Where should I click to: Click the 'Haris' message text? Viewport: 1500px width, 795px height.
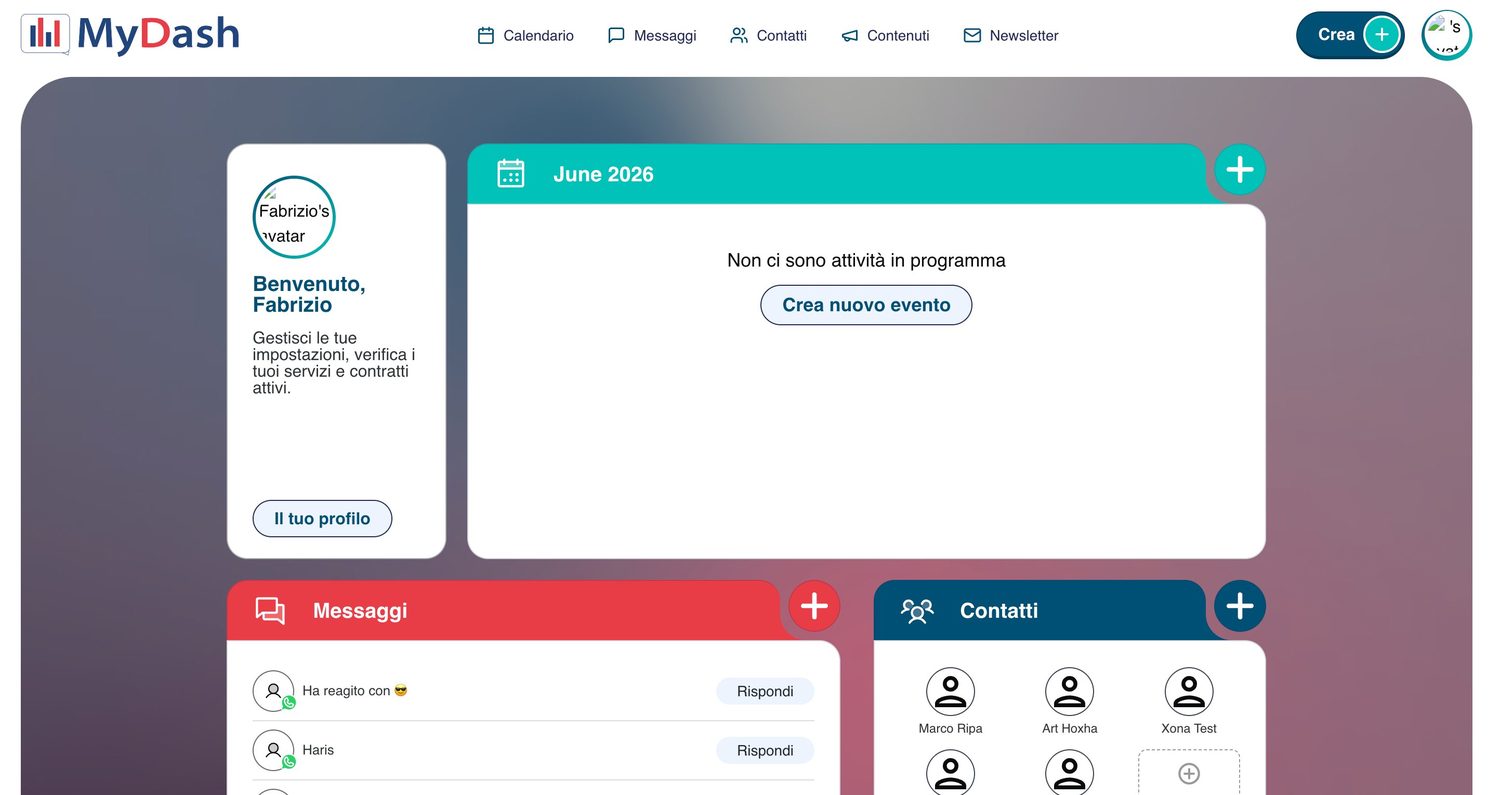point(318,750)
